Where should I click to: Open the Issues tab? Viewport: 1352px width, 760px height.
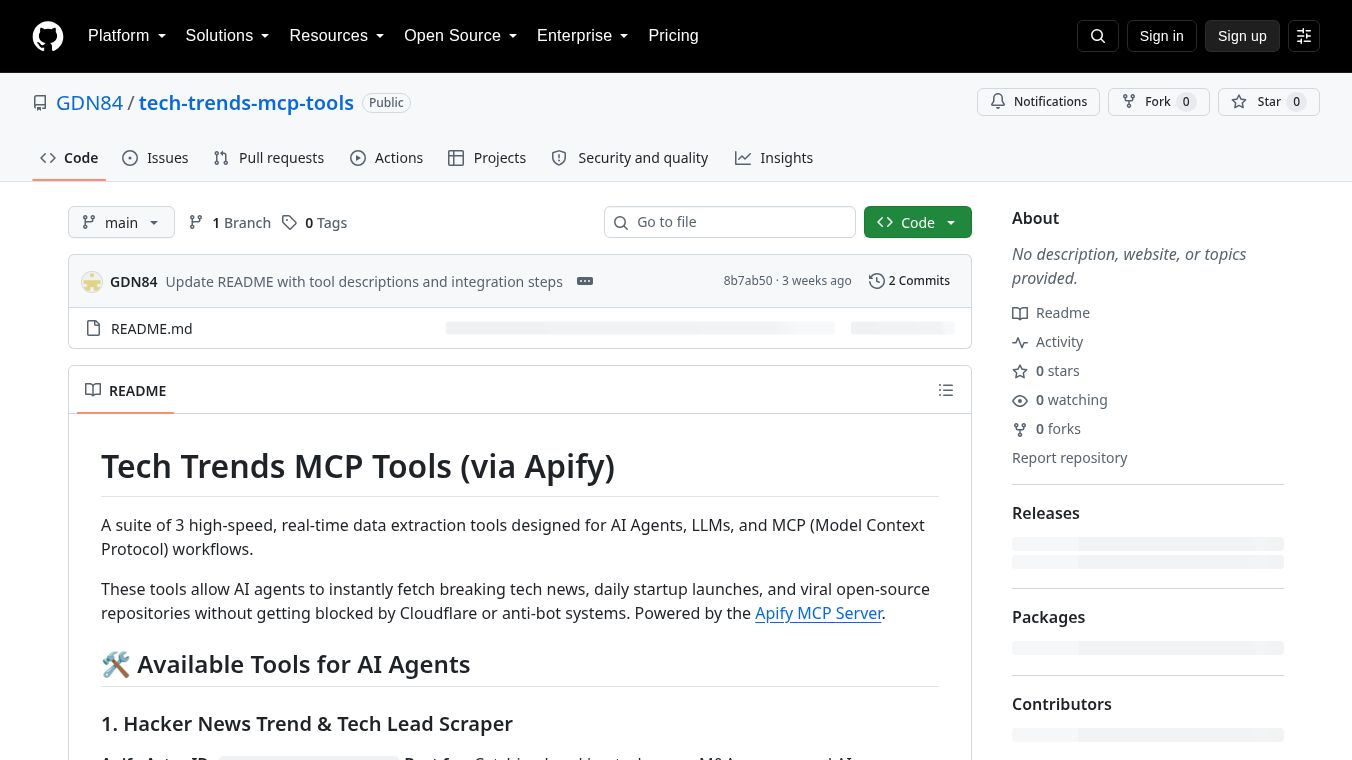coord(155,158)
